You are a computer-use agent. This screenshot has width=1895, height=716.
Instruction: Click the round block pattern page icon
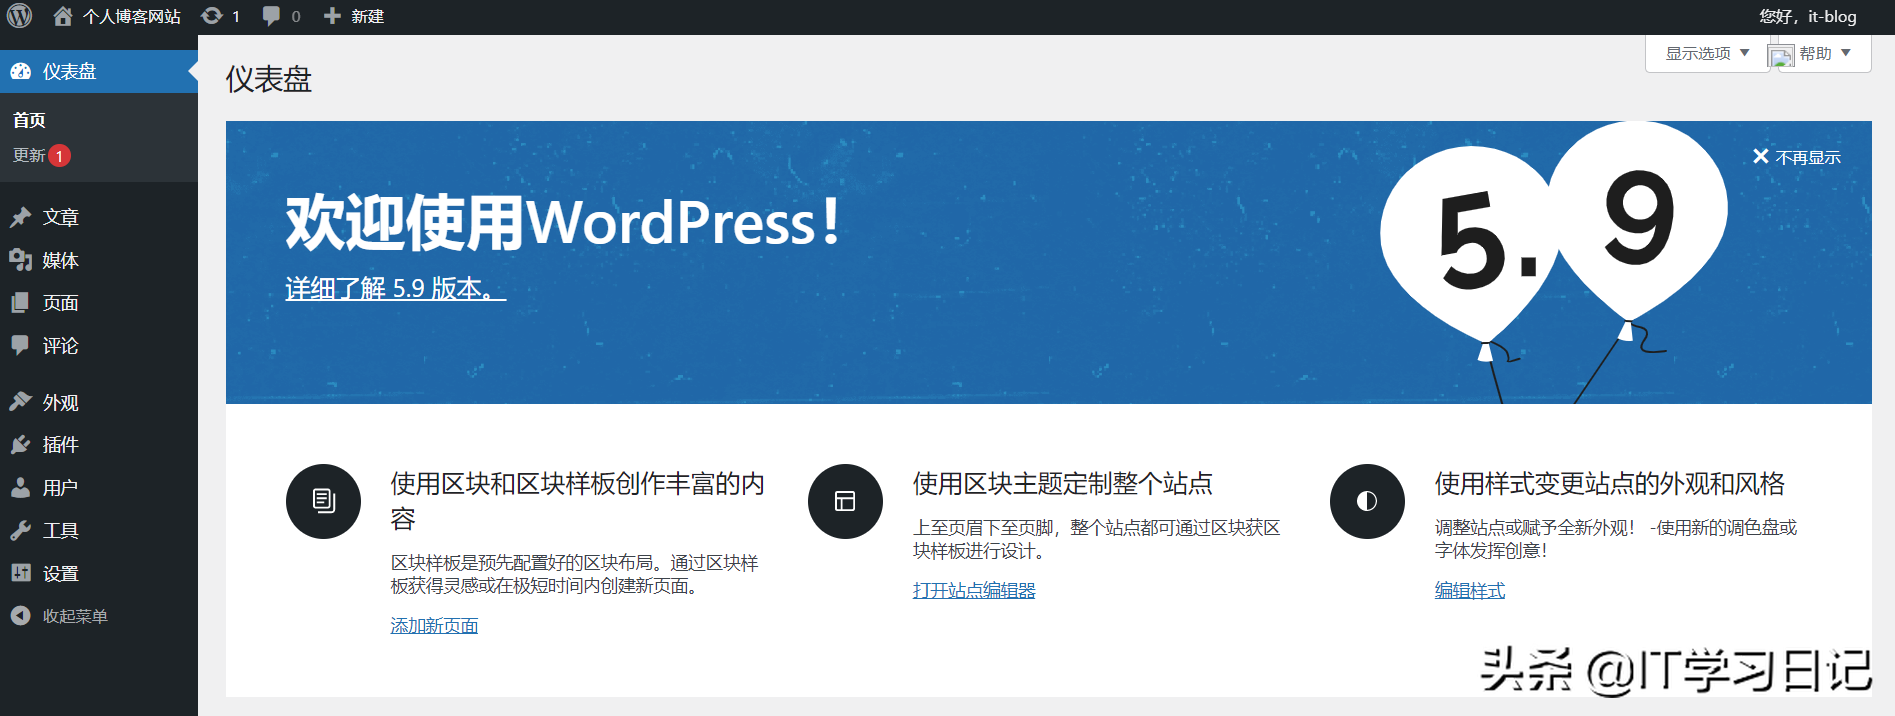323,501
